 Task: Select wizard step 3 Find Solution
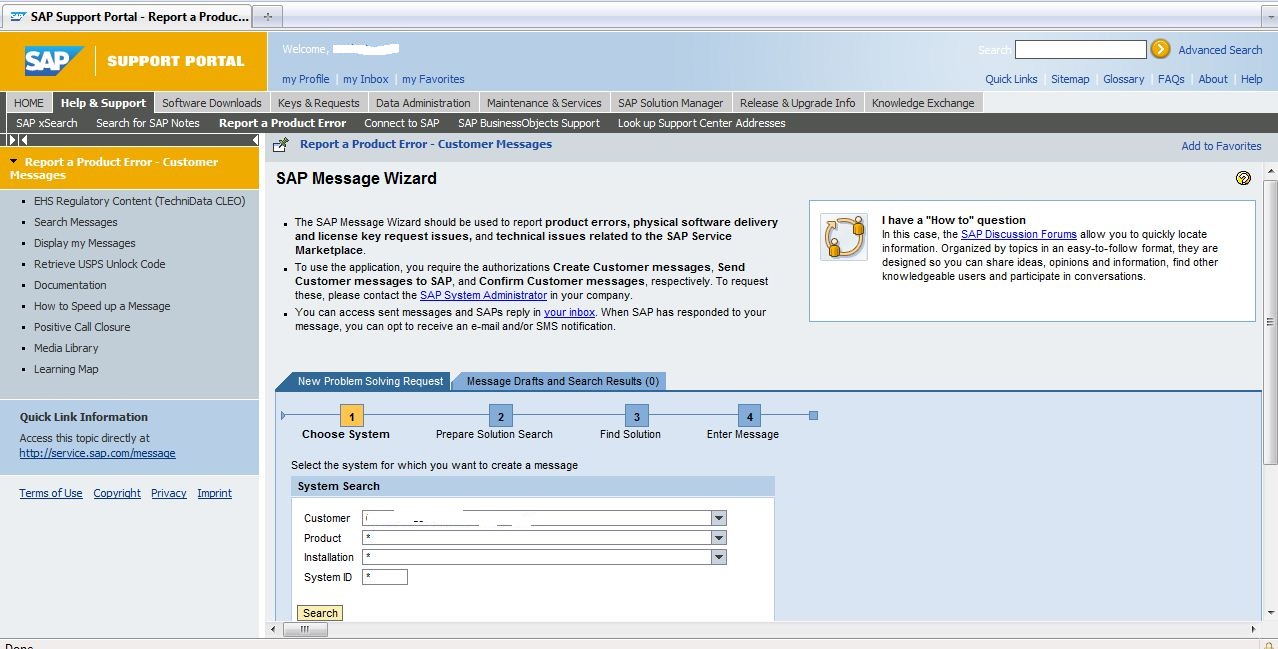point(636,417)
